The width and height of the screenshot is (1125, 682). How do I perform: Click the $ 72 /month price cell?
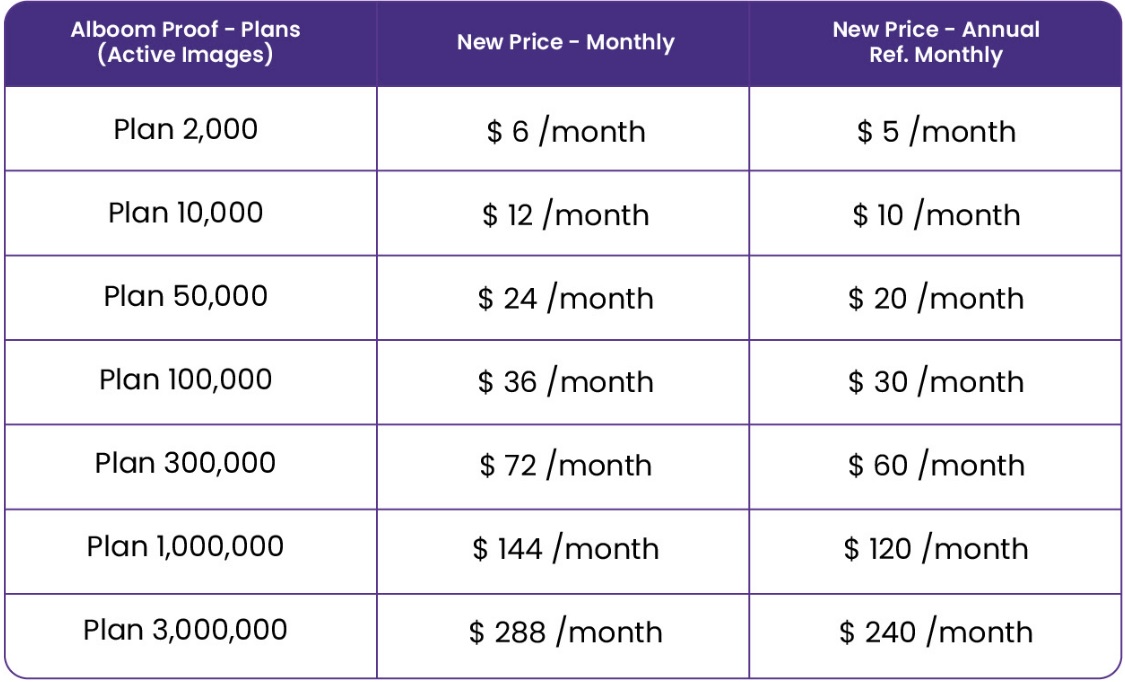pyautogui.click(x=565, y=465)
